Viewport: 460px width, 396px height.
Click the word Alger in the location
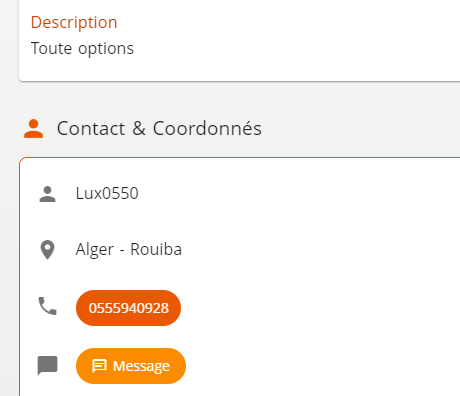(x=95, y=250)
